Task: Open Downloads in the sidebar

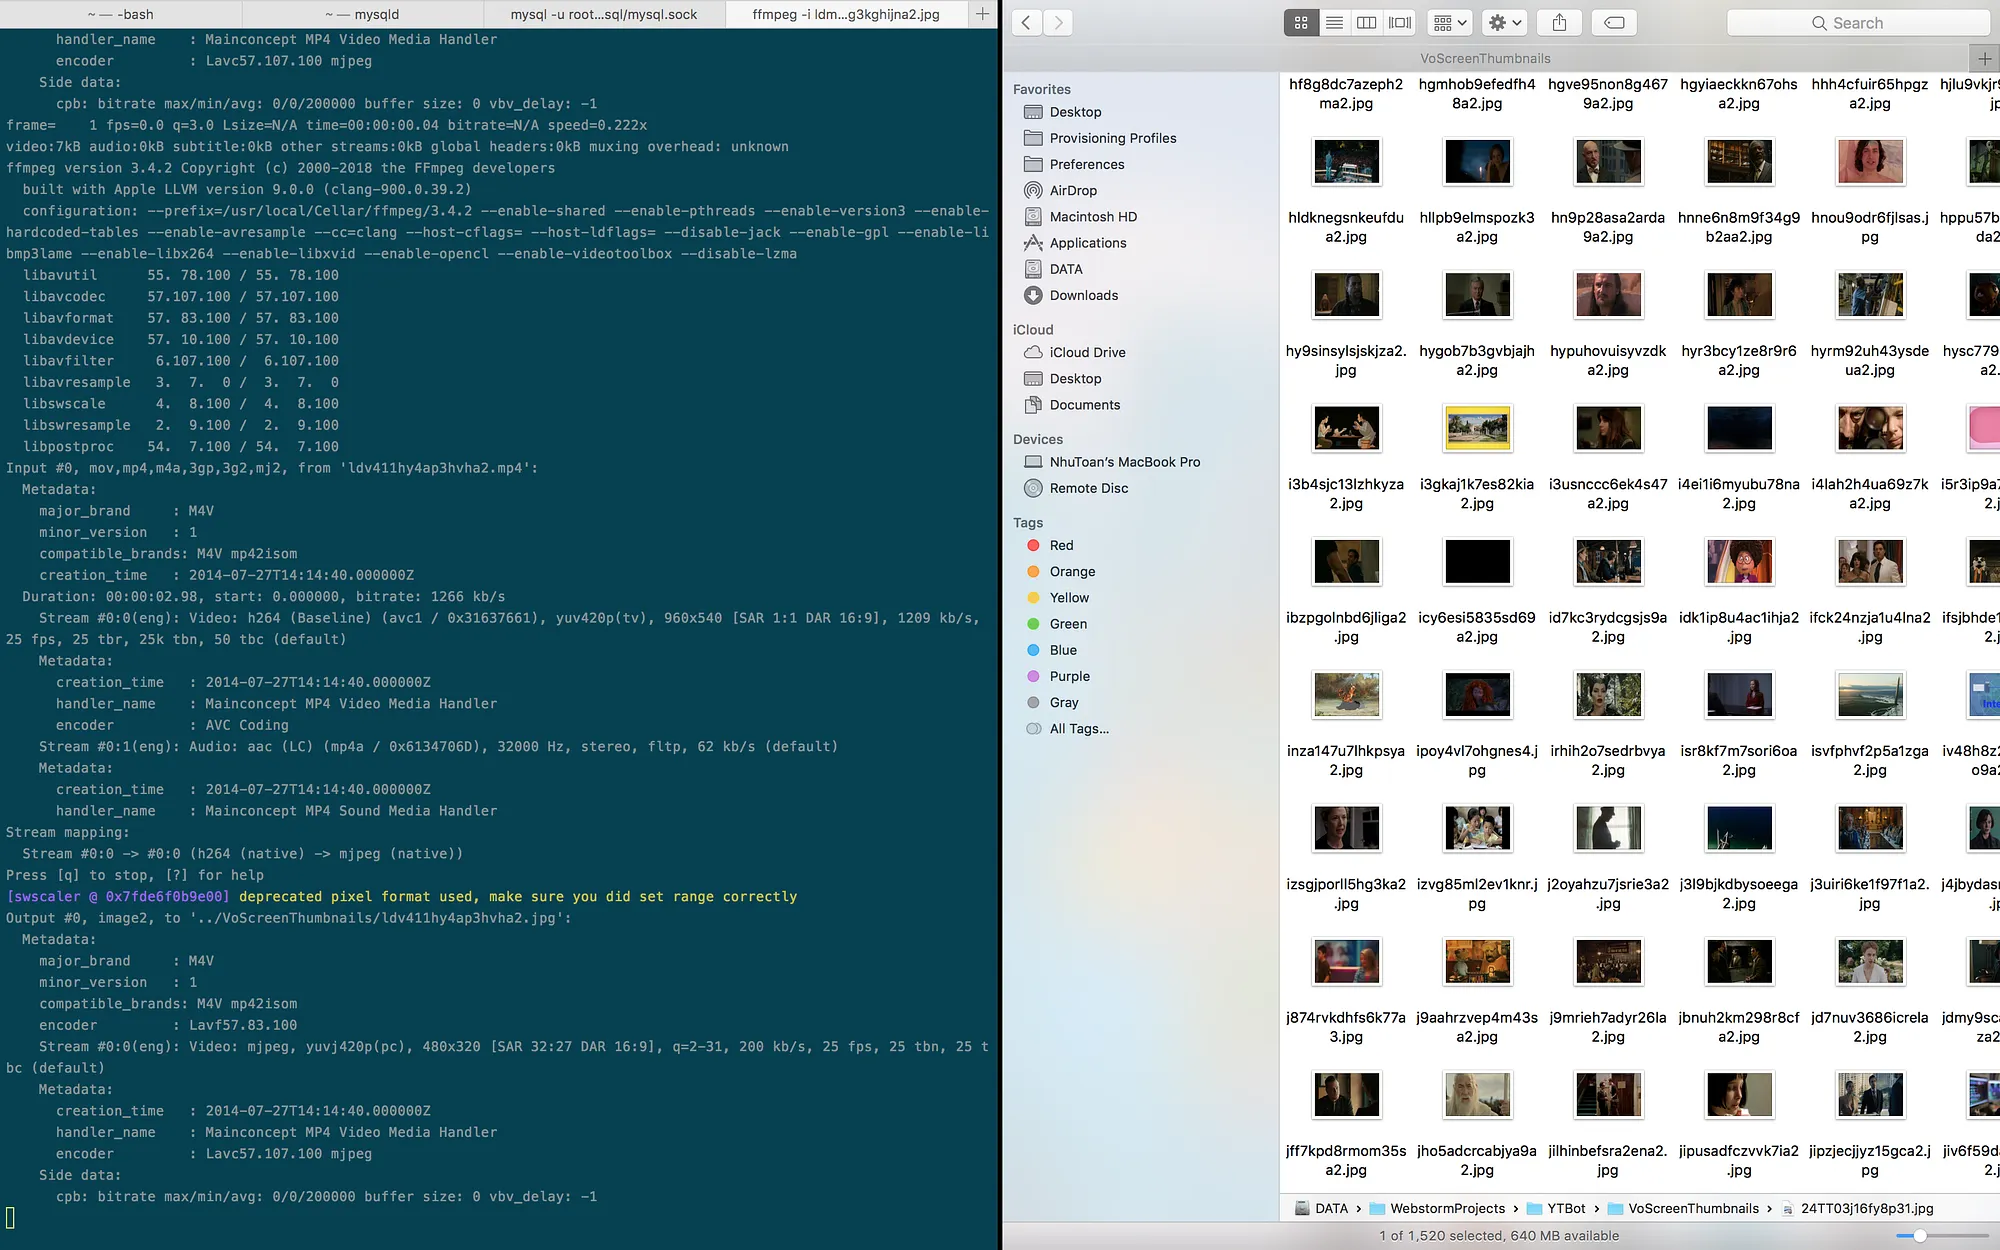Action: (1084, 295)
